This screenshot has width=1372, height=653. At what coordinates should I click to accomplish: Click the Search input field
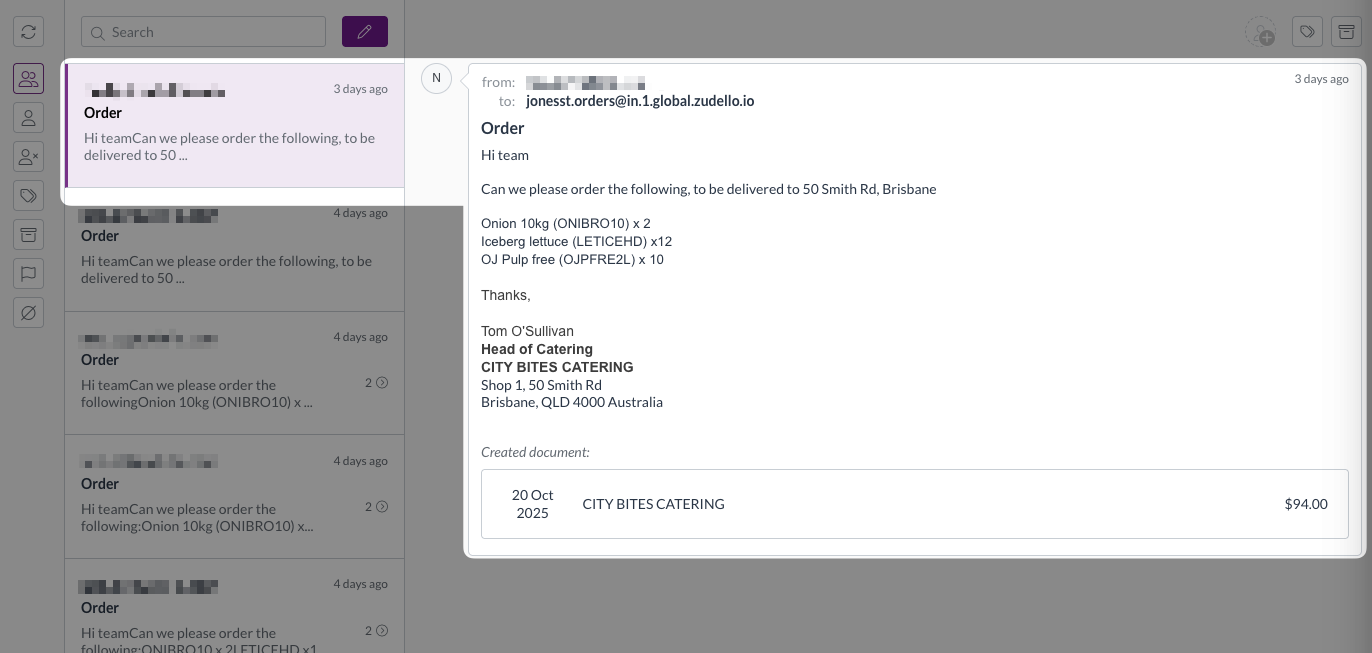coord(204,32)
